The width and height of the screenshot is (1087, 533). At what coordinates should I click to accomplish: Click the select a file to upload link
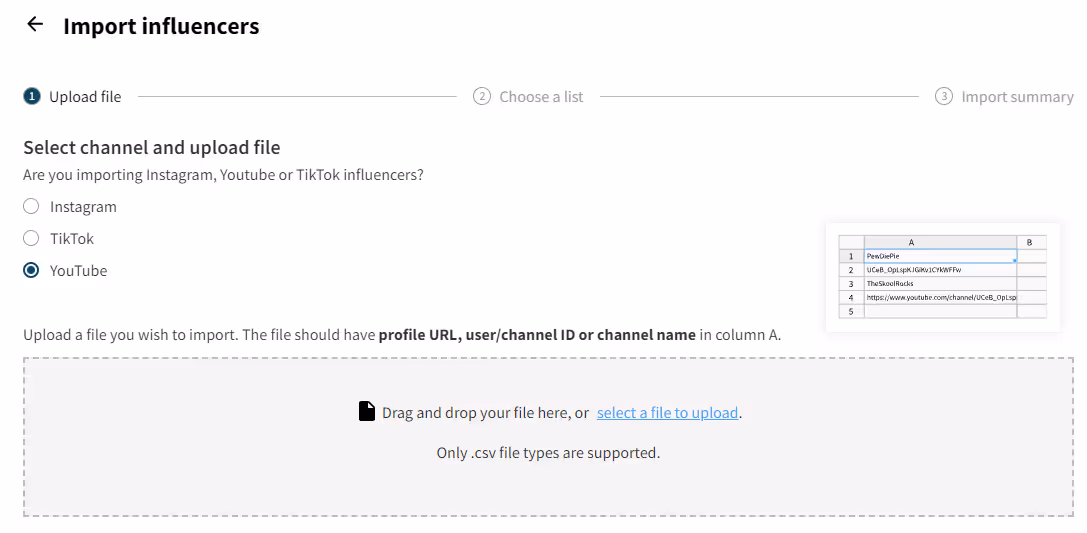(667, 413)
